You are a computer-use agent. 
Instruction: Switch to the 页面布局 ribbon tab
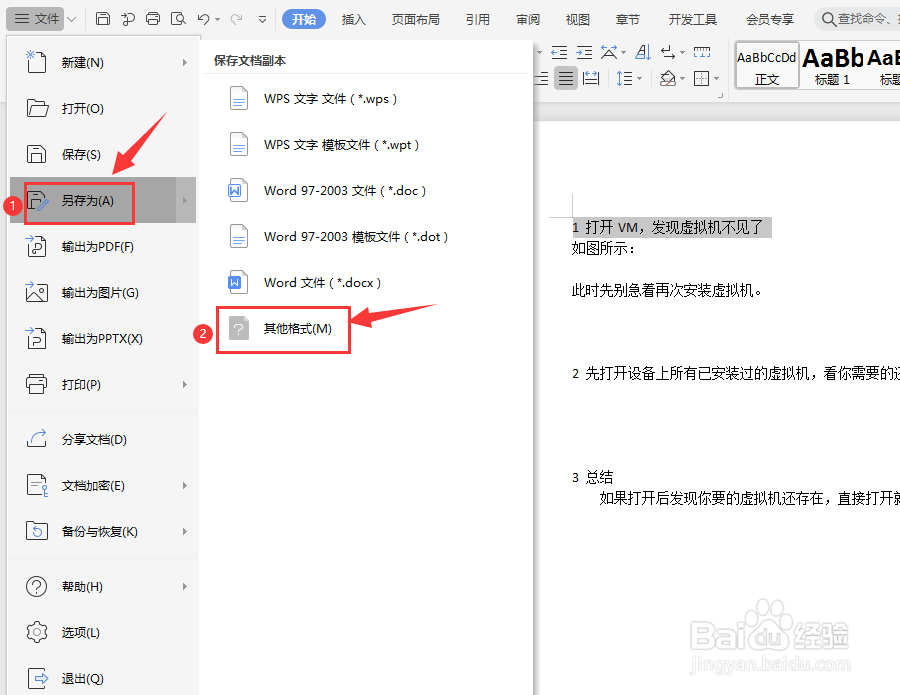(x=416, y=20)
